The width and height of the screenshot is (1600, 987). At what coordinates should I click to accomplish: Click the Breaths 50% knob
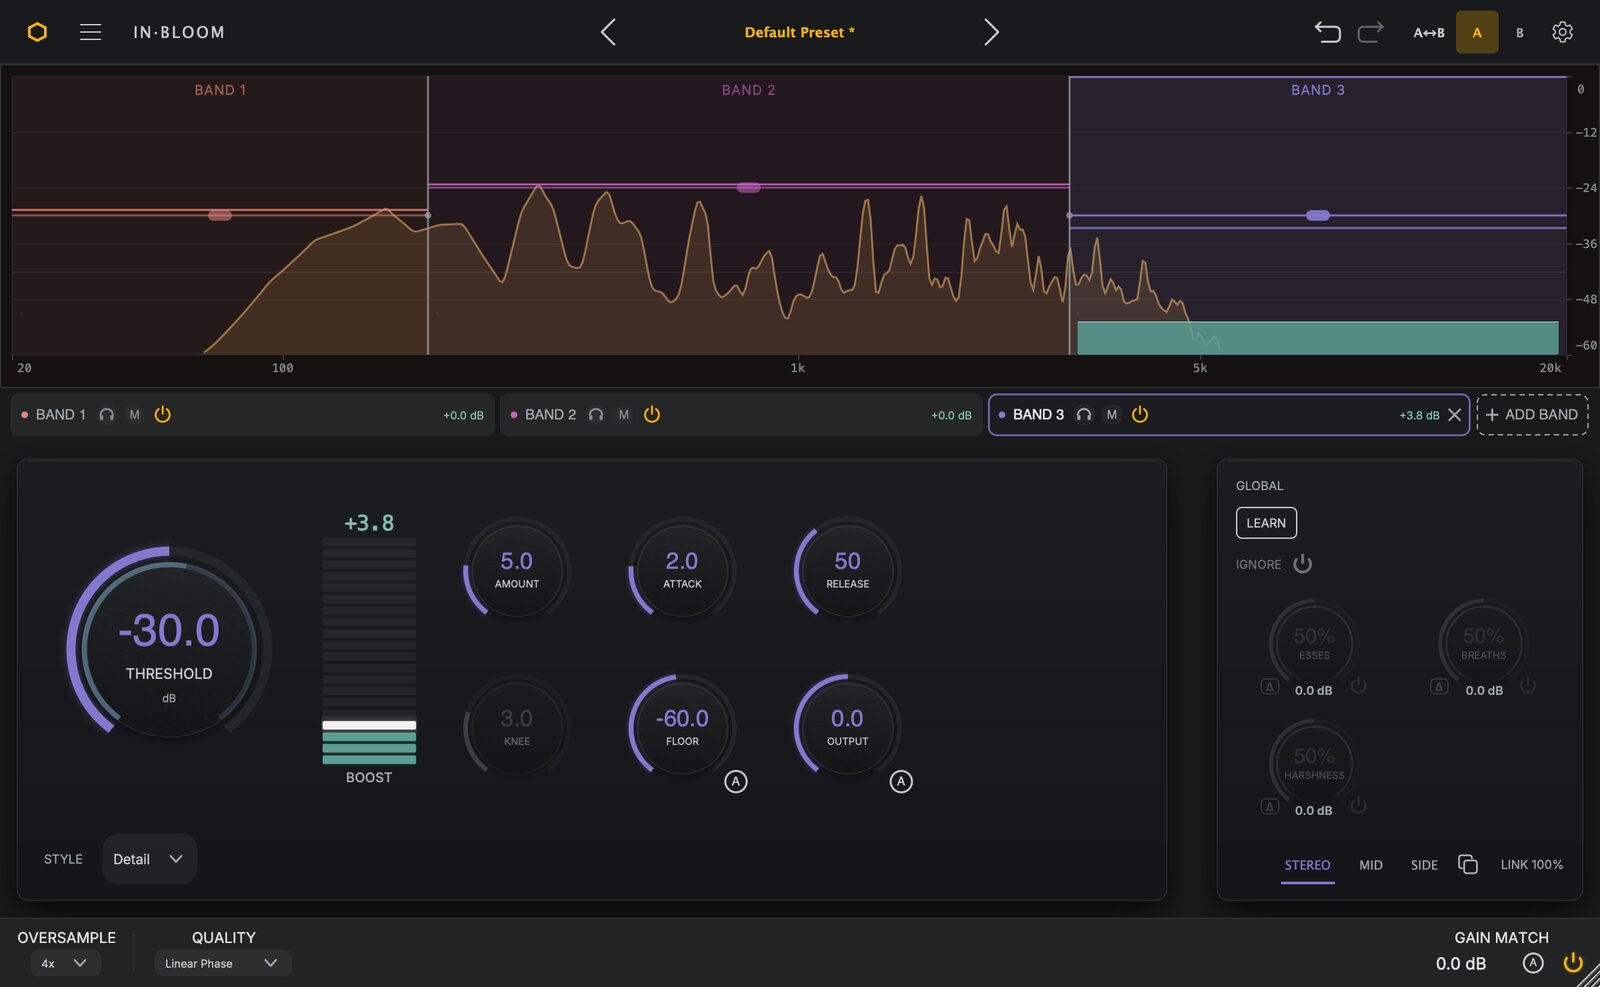[1483, 642]
